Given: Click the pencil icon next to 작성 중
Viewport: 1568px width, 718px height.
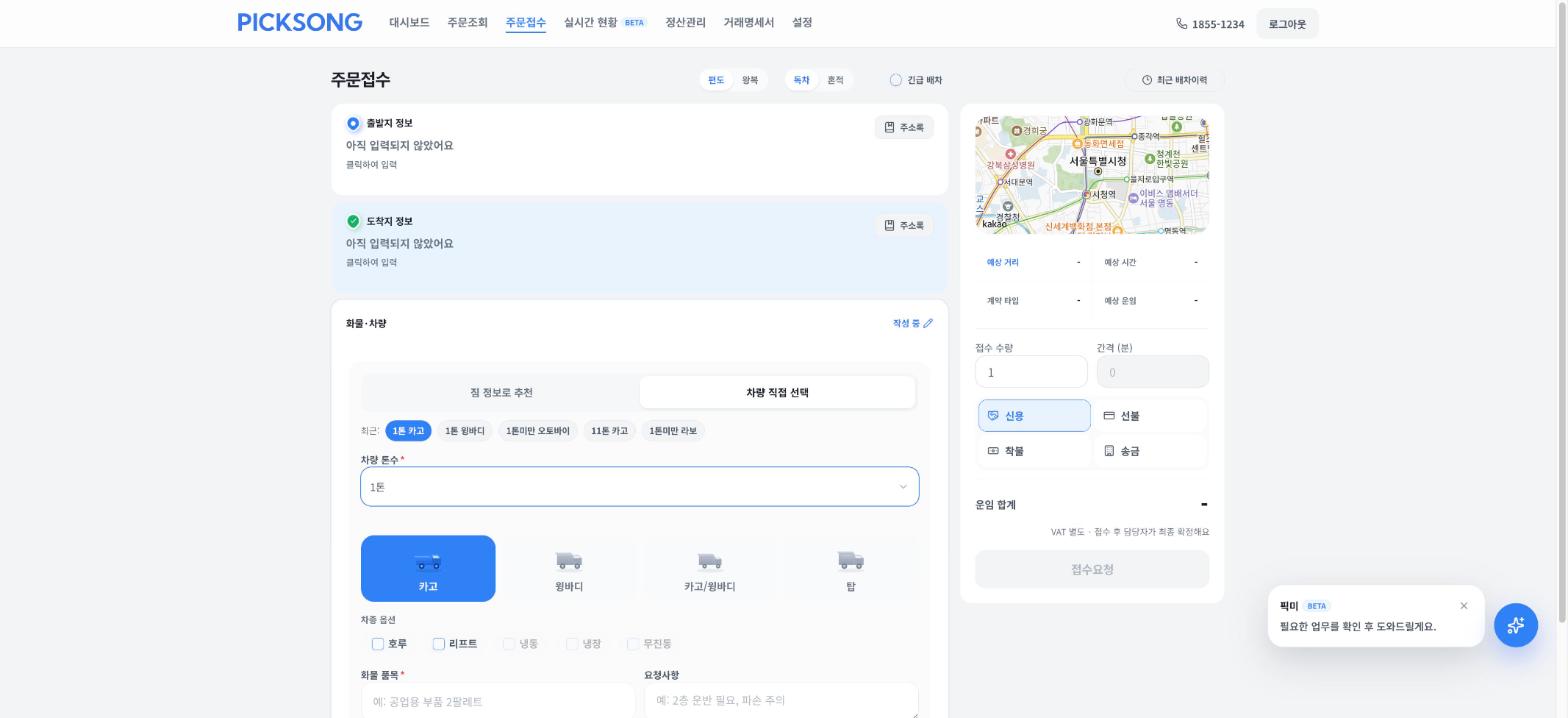Looking at the screenshot, I should [928, 323].
